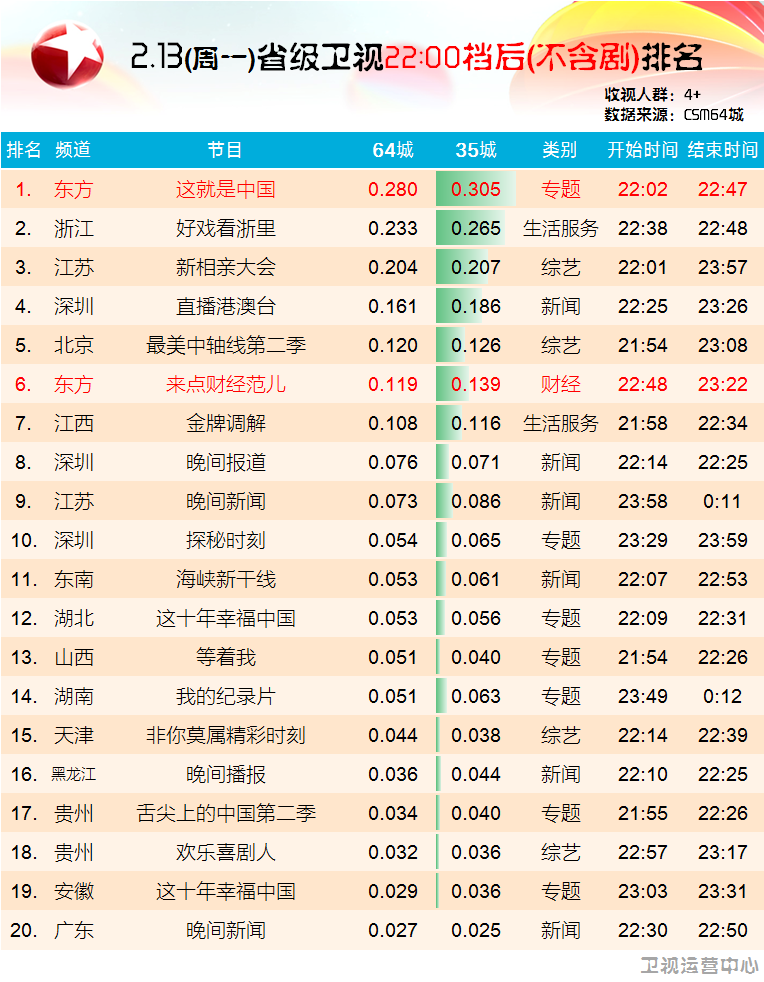Click the 数据来源 CSM64城 label

click(x=674, y=115)
